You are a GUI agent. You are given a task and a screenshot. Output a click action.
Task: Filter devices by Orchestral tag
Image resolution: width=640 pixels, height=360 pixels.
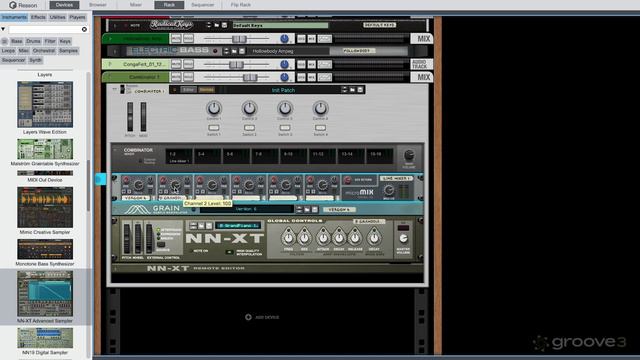(x=44, y=51)
